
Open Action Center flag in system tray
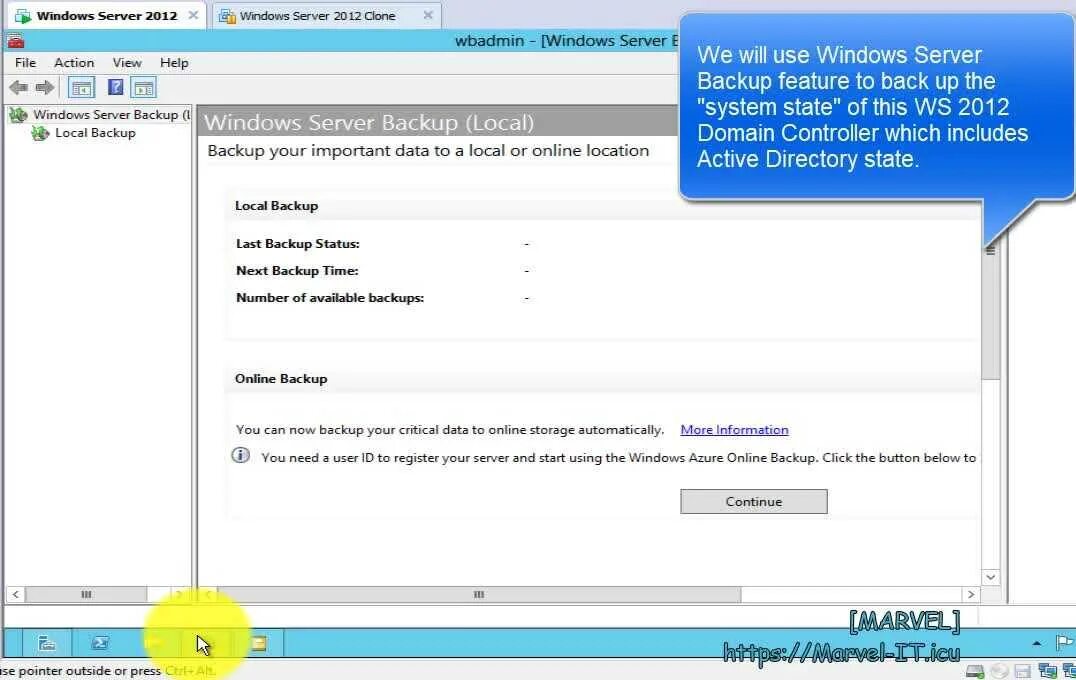point(1064,643)
